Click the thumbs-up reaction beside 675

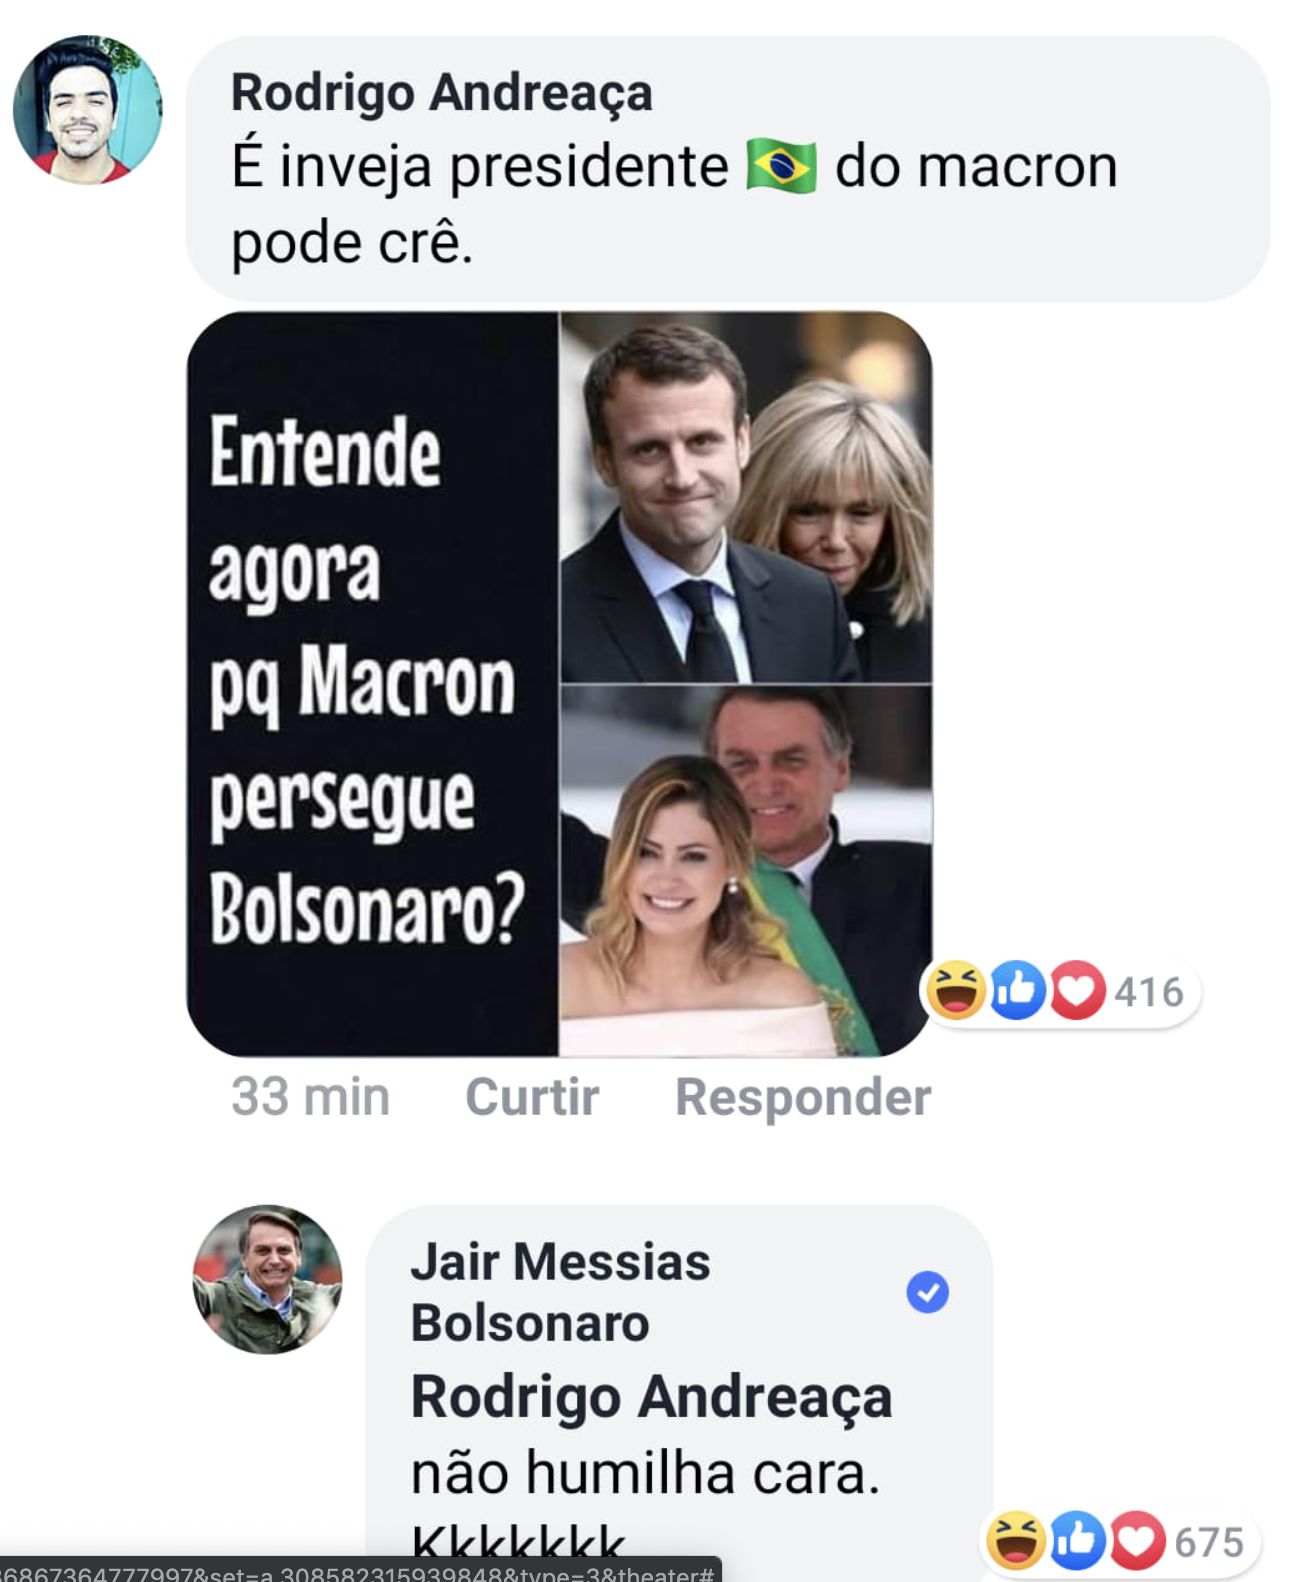coord(1076,1540)
